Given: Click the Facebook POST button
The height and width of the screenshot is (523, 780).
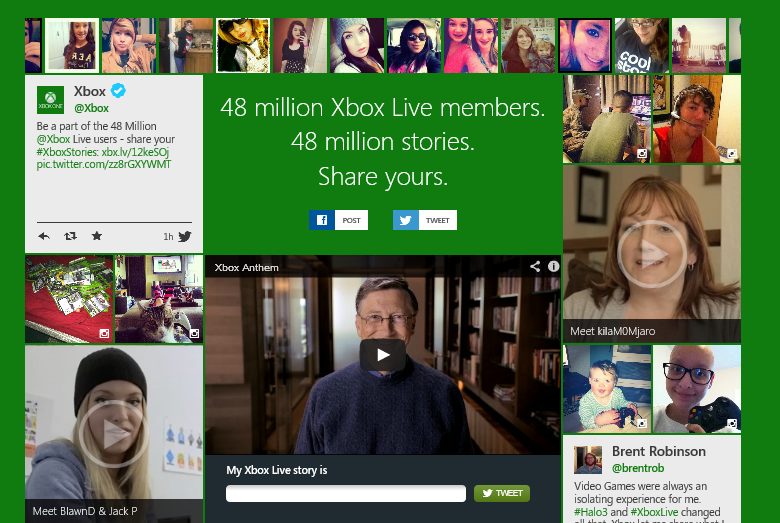Looking at the screenshot, I should [338, 220].
